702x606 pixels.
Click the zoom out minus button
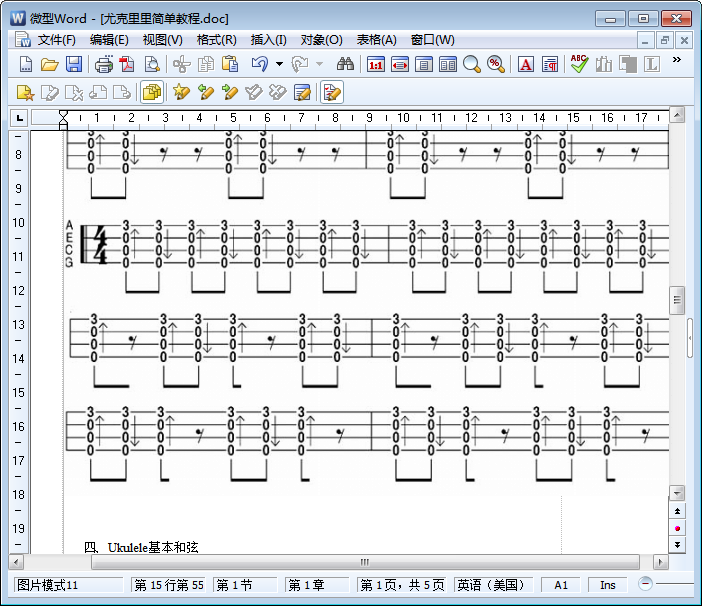coord(645,584)
